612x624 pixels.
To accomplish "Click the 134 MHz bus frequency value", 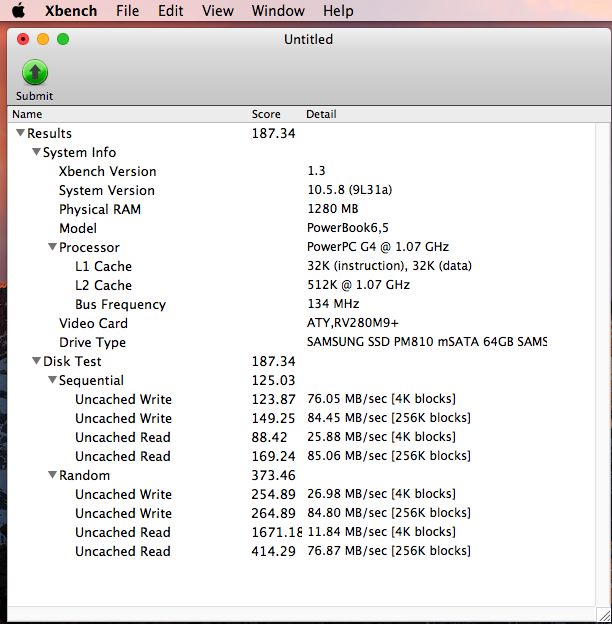I will (x=333, y=304).
